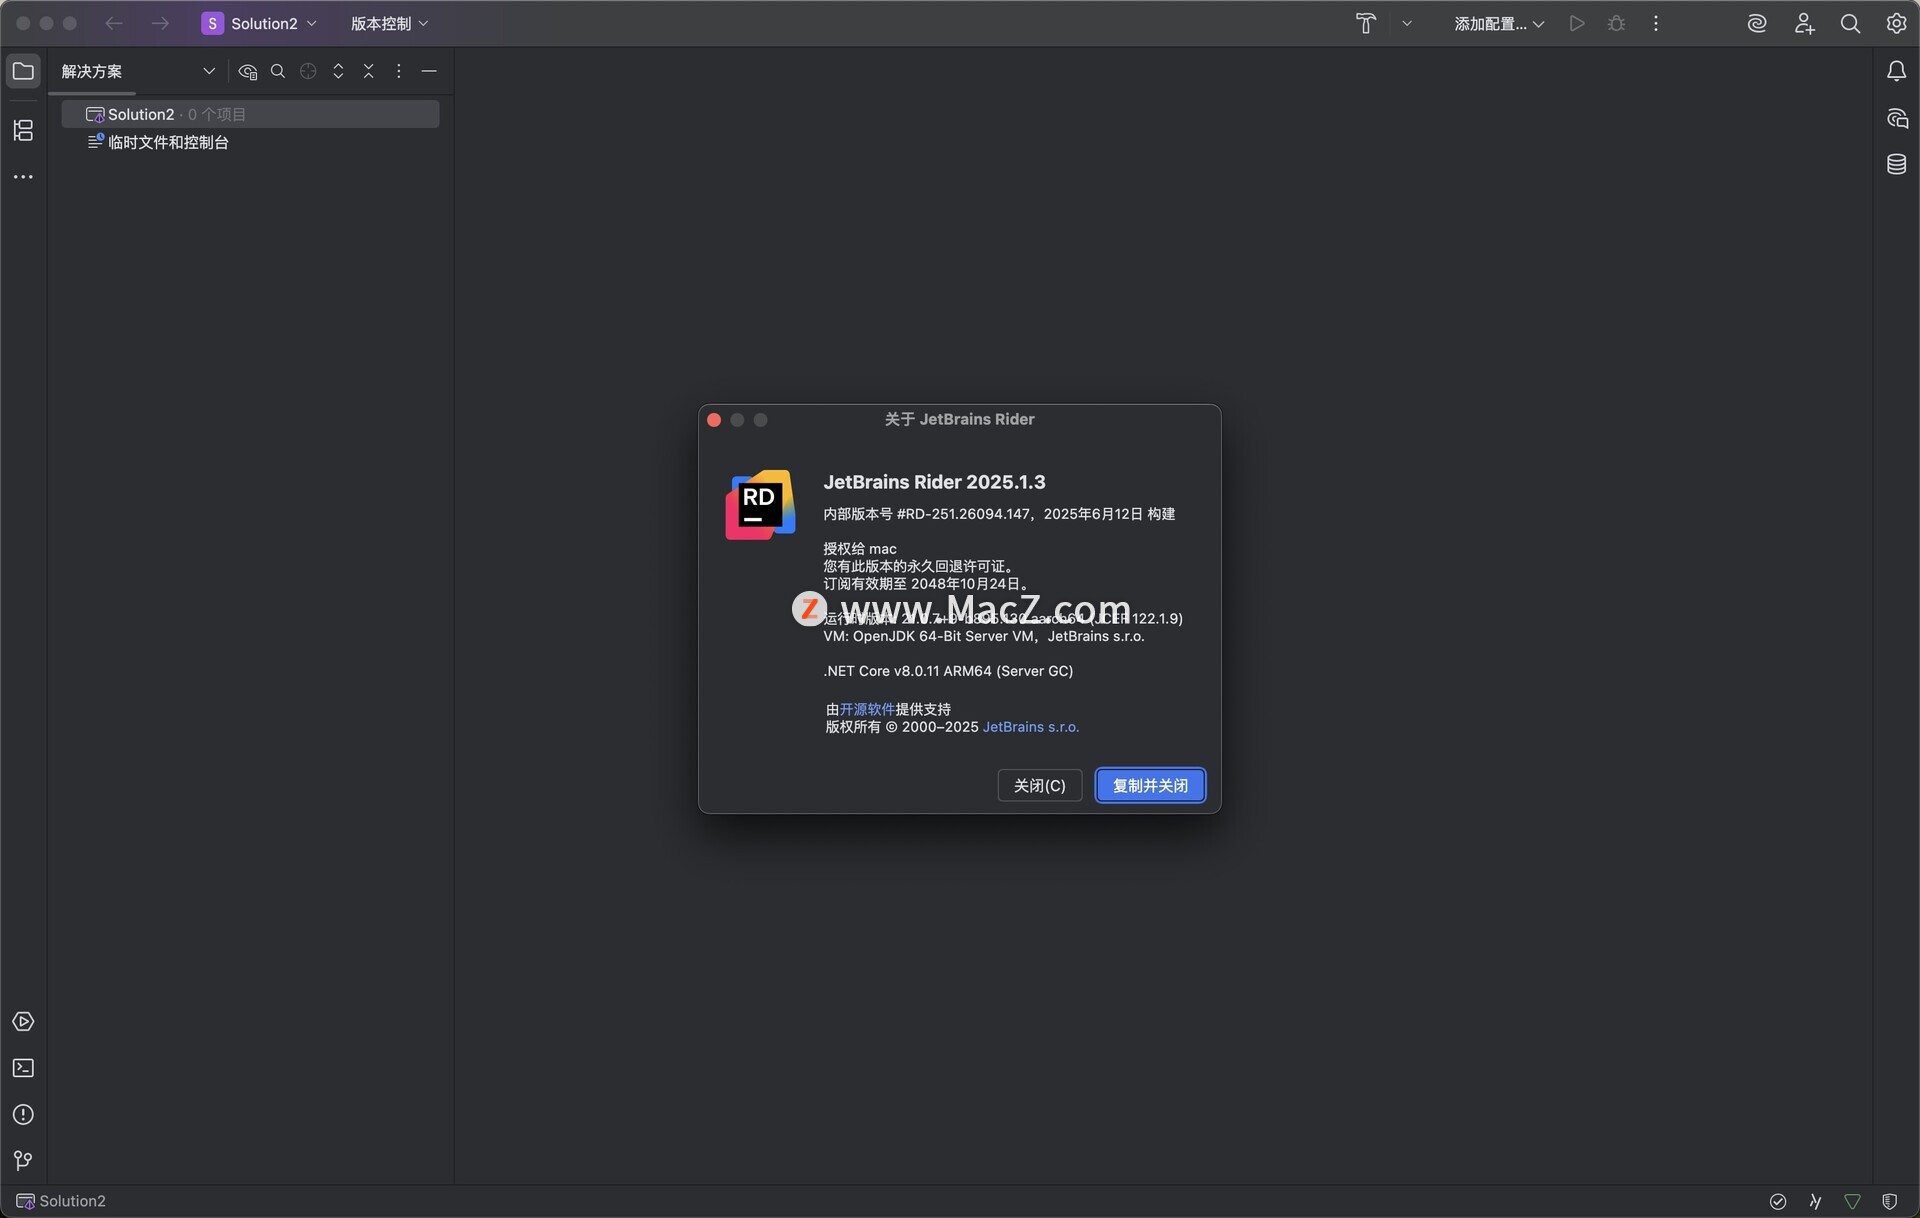Screen dimensions: 1920x1218
Task: Click JetBrains Rider 2025.1.3 title text
Action: point(934,482)
